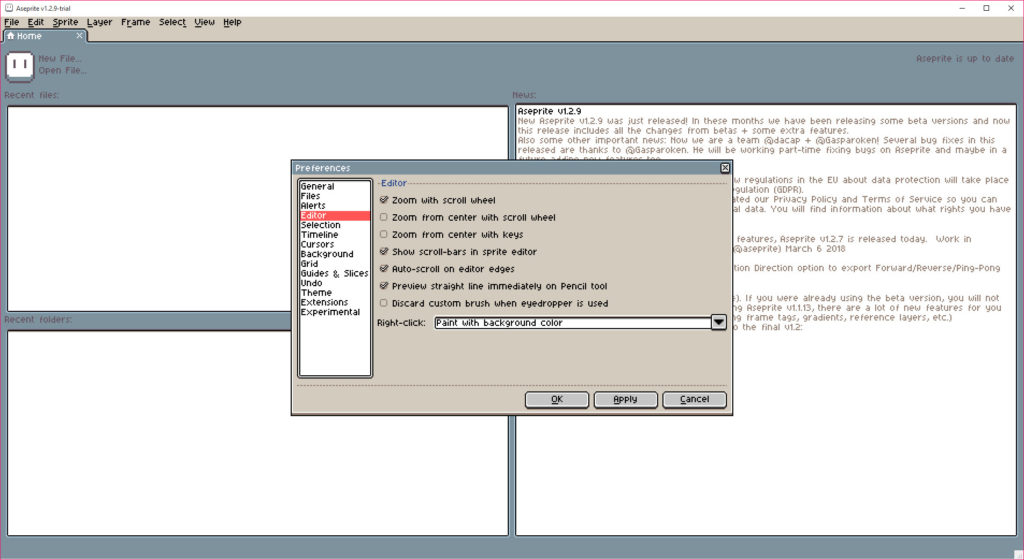Screen dimensions: 1024x560
Task: Toggle Auto-scroll on editor edges
Action: point(384,268)
